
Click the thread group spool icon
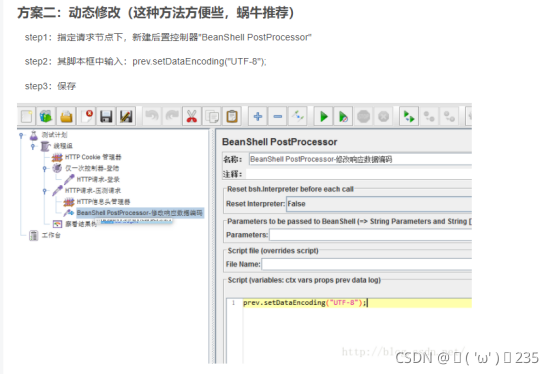(46, 146)
